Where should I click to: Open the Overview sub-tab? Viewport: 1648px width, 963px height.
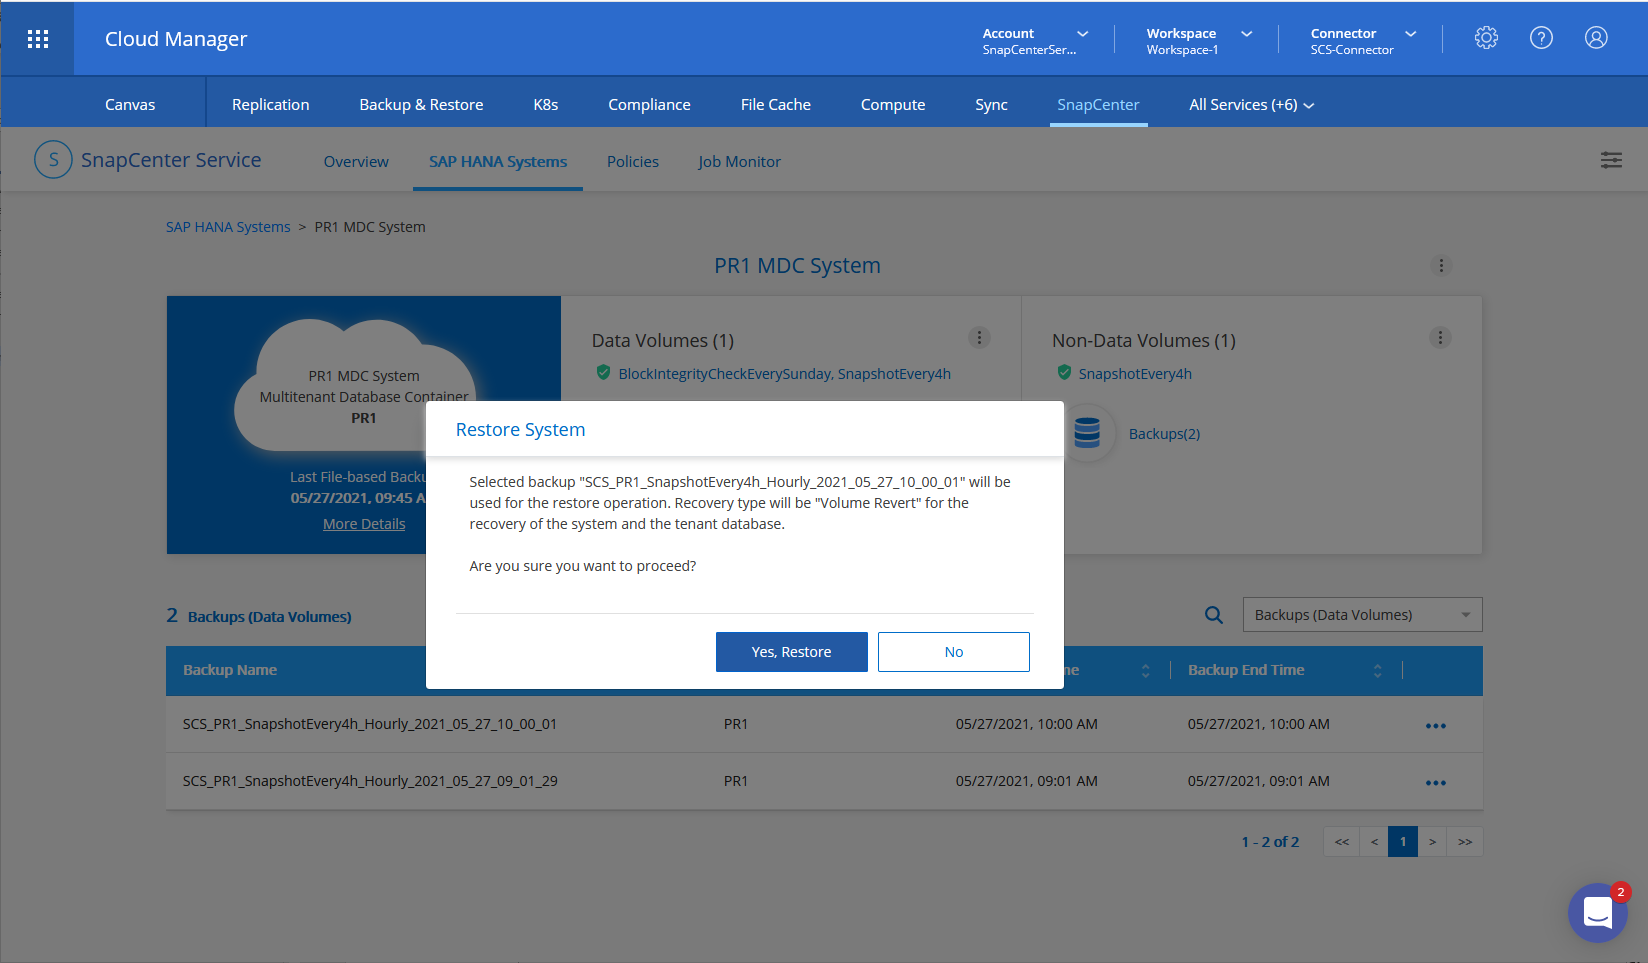(x=356, y=162)
